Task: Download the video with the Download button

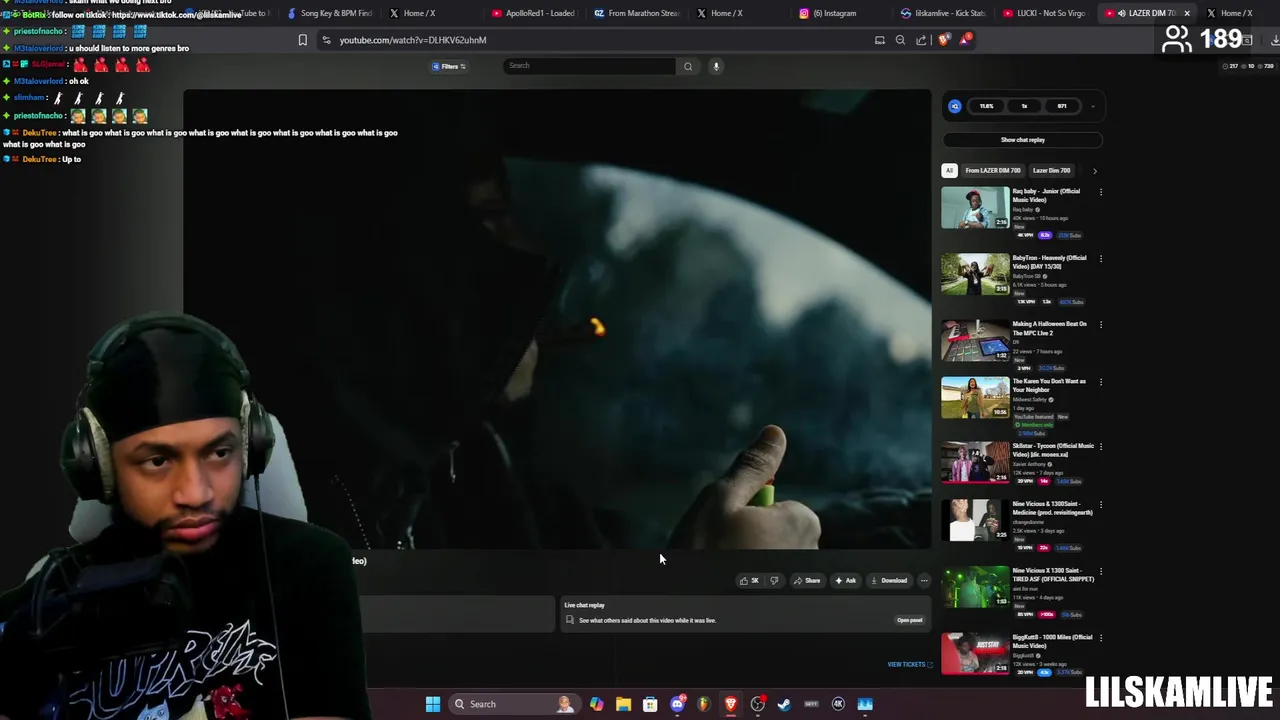Action: coord(889,581)
